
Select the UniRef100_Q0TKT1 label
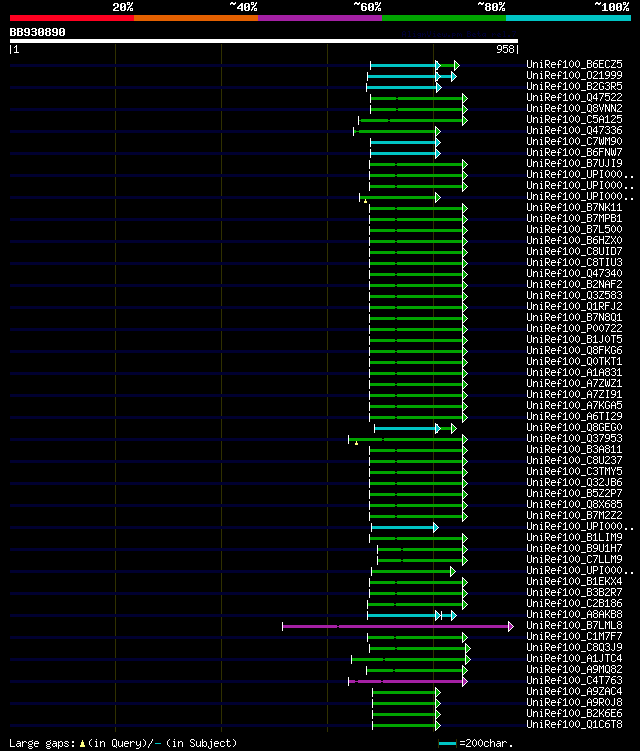pos(574,362)
